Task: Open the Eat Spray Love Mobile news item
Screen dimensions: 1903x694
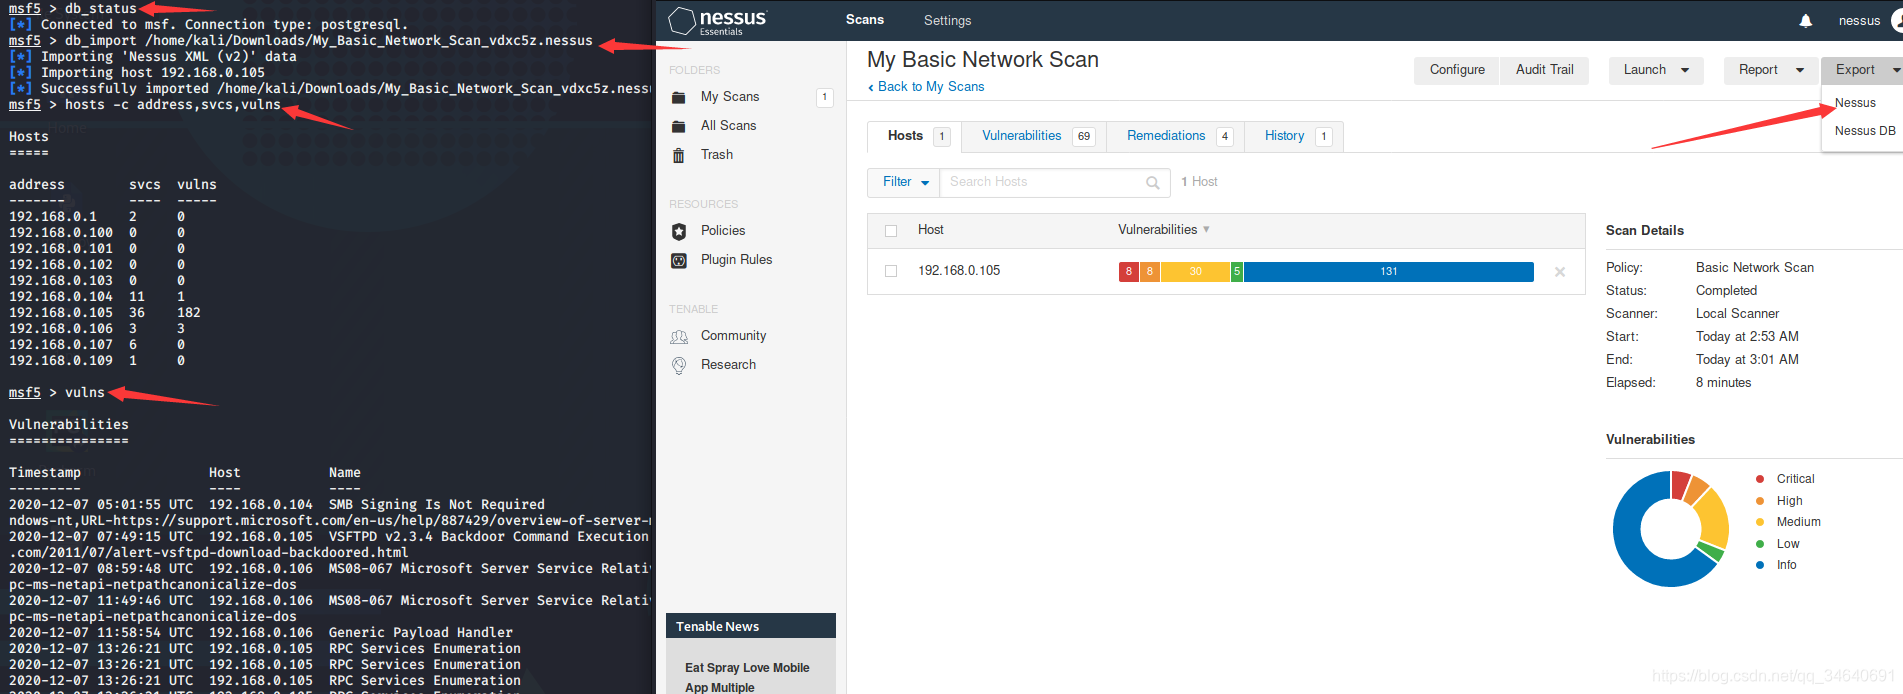Action: [x=747, y=677]
